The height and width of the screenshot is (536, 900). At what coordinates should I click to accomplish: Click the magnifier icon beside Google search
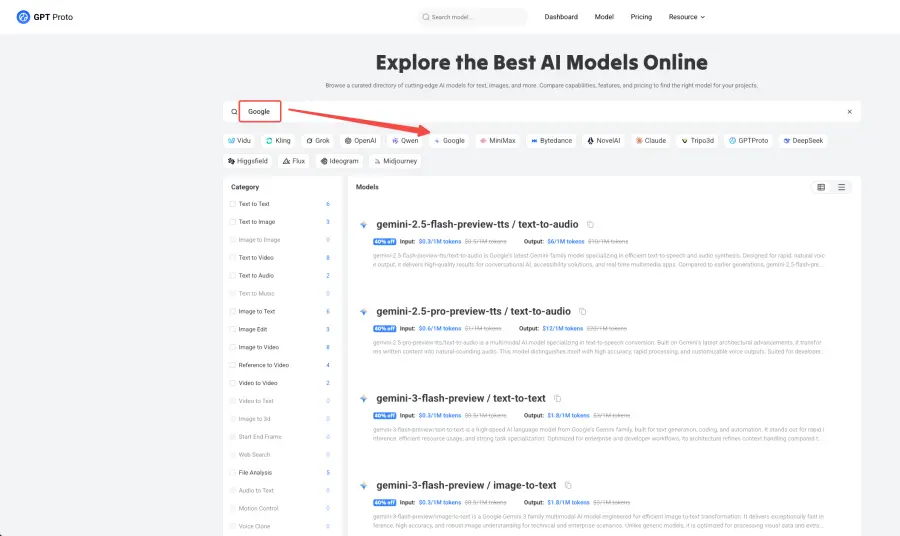click(x=234, y=112)
